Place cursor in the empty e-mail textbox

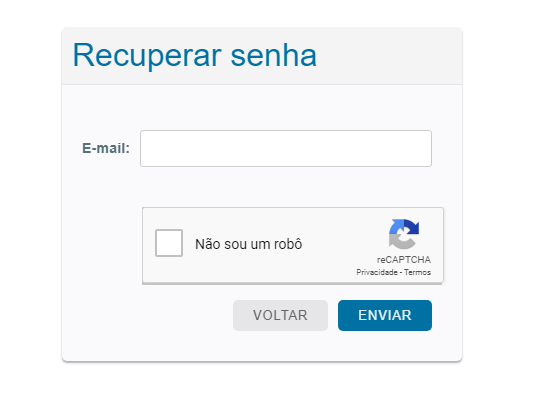point(286,148)
